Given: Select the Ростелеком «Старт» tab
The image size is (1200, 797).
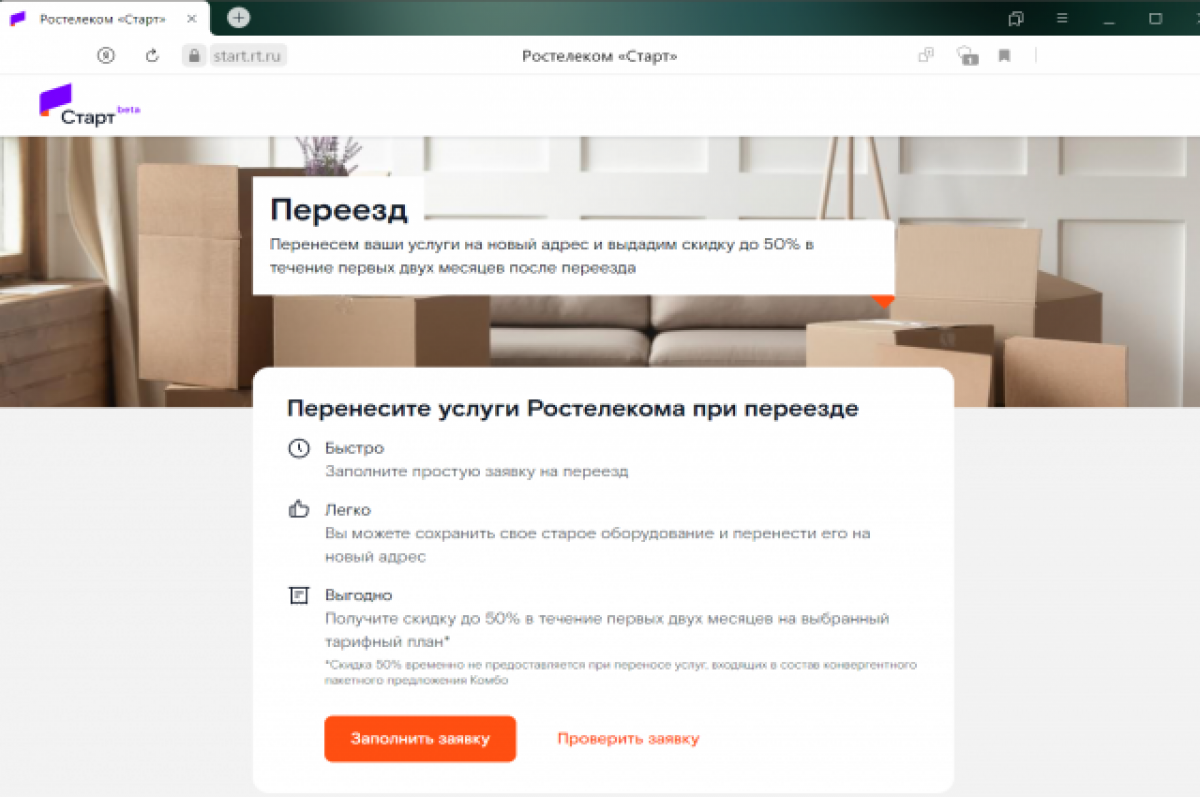Looking at the screenshot, I should (104, 19).
